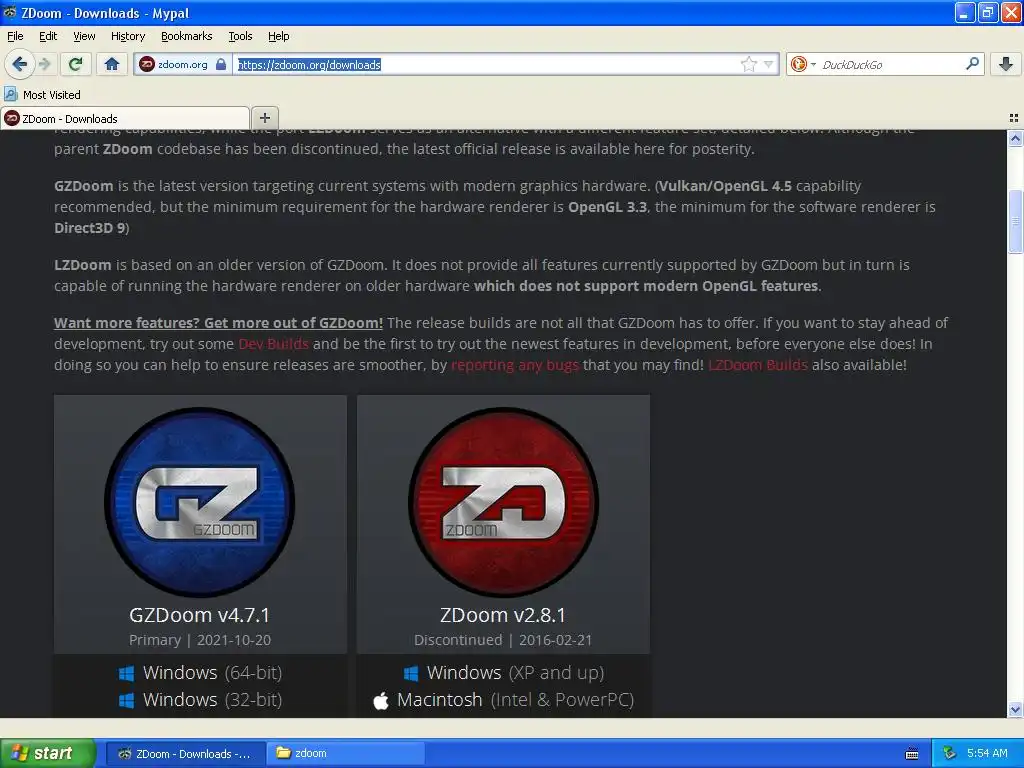Open the File menu
Image resolution: width=1024 pixels, height=768 pixels.
click(15, 36)
